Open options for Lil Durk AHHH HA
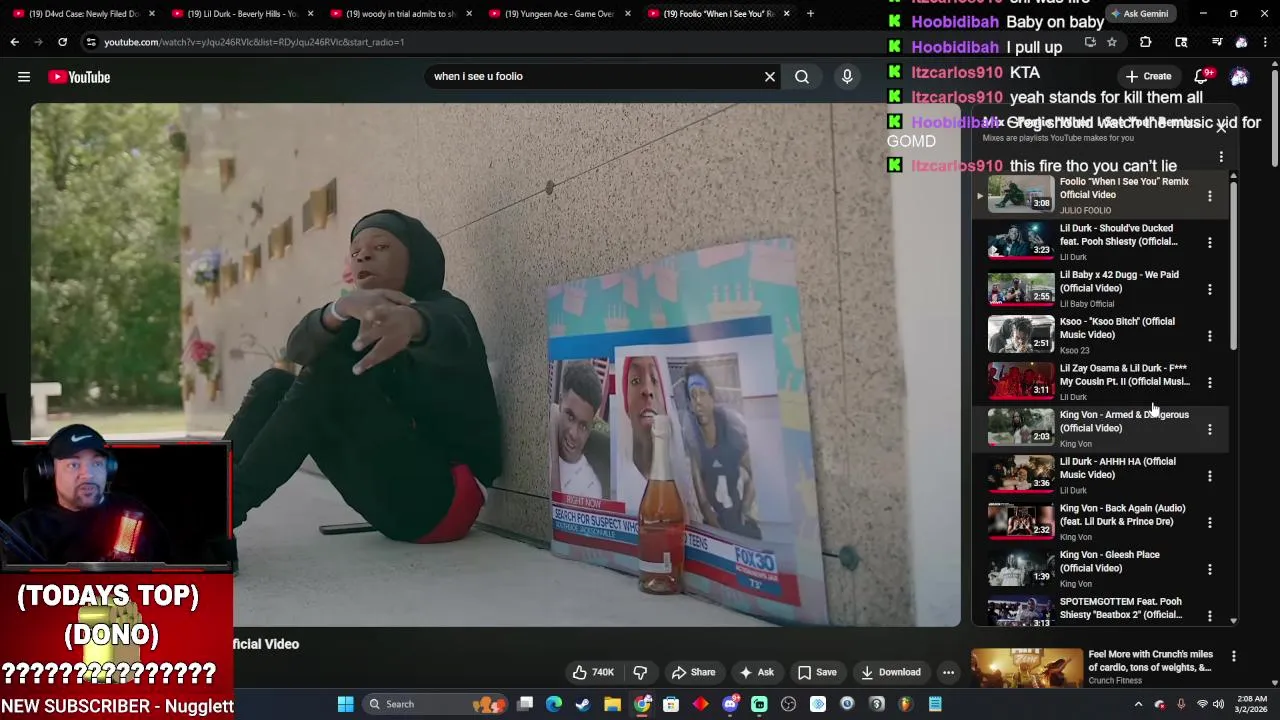The height and width of the screenshot is (720, 1280). tap(1209, 476)
